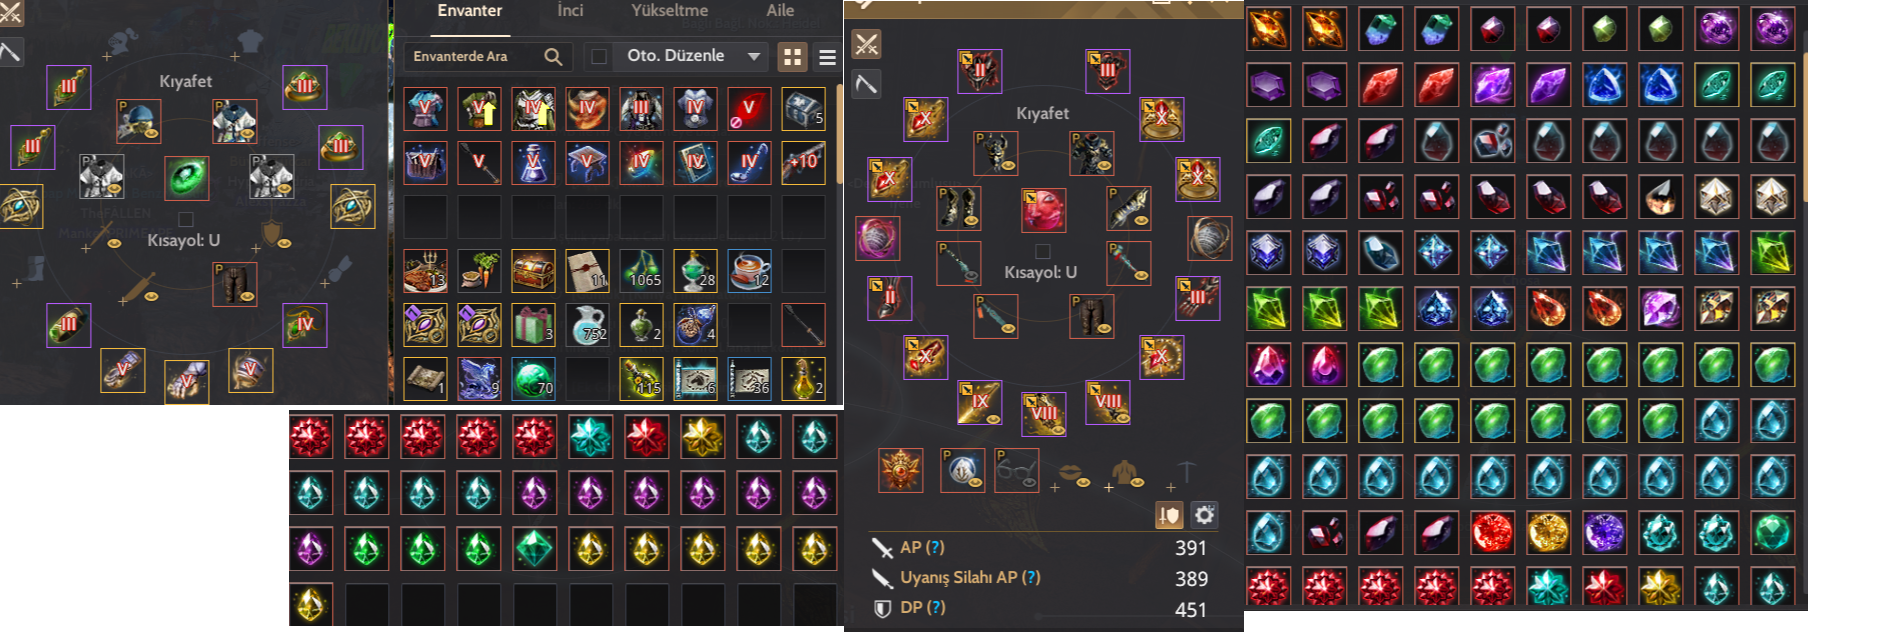Select the item stack showing 1065
The height and width of the screenshot is (632, 1891).
pyautogui.click(x=641, y=271)
